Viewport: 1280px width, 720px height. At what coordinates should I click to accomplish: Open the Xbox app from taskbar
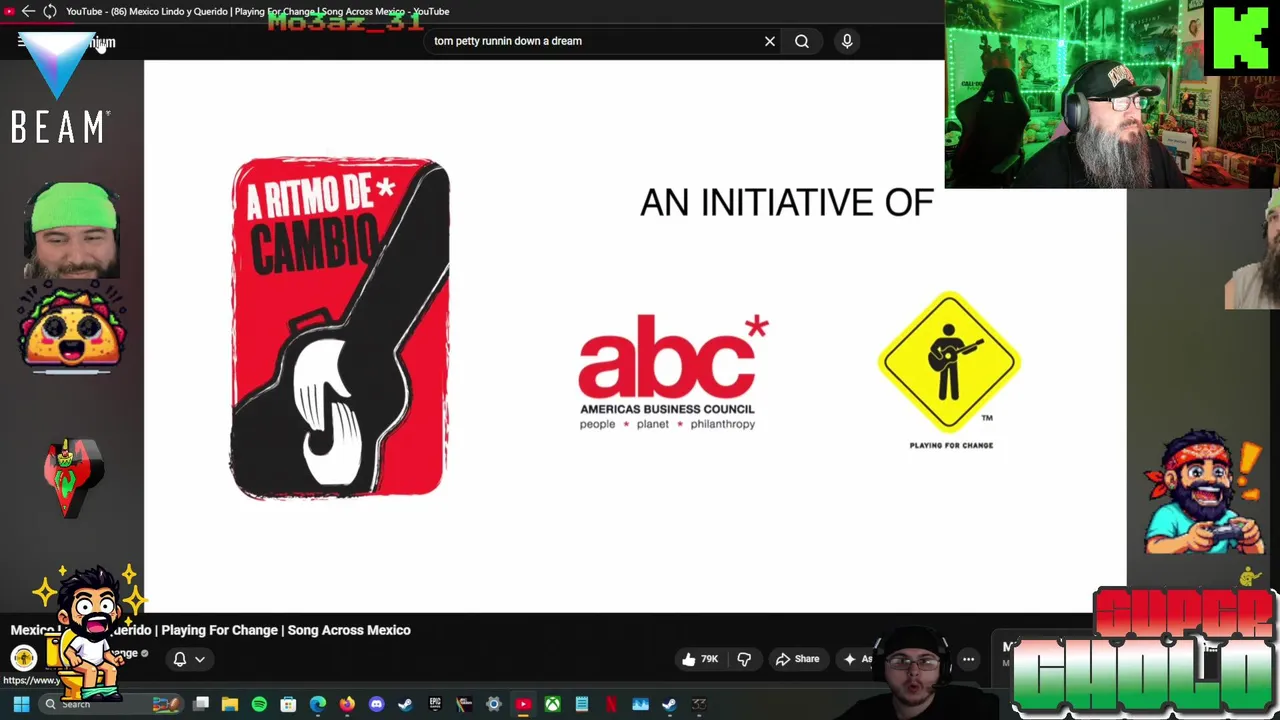[x=552, y=704]
